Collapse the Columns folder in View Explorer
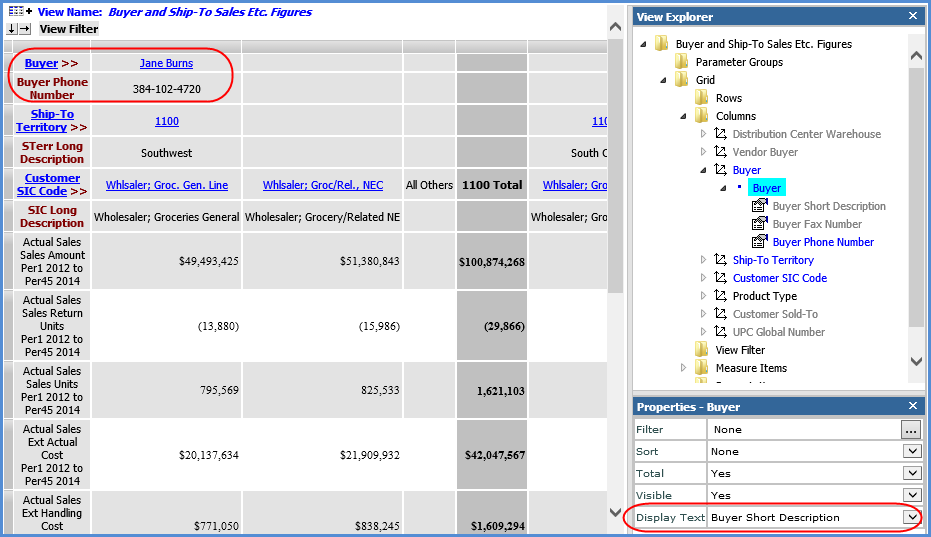This screenshot has width=931, height=537. tap(685, 116)
